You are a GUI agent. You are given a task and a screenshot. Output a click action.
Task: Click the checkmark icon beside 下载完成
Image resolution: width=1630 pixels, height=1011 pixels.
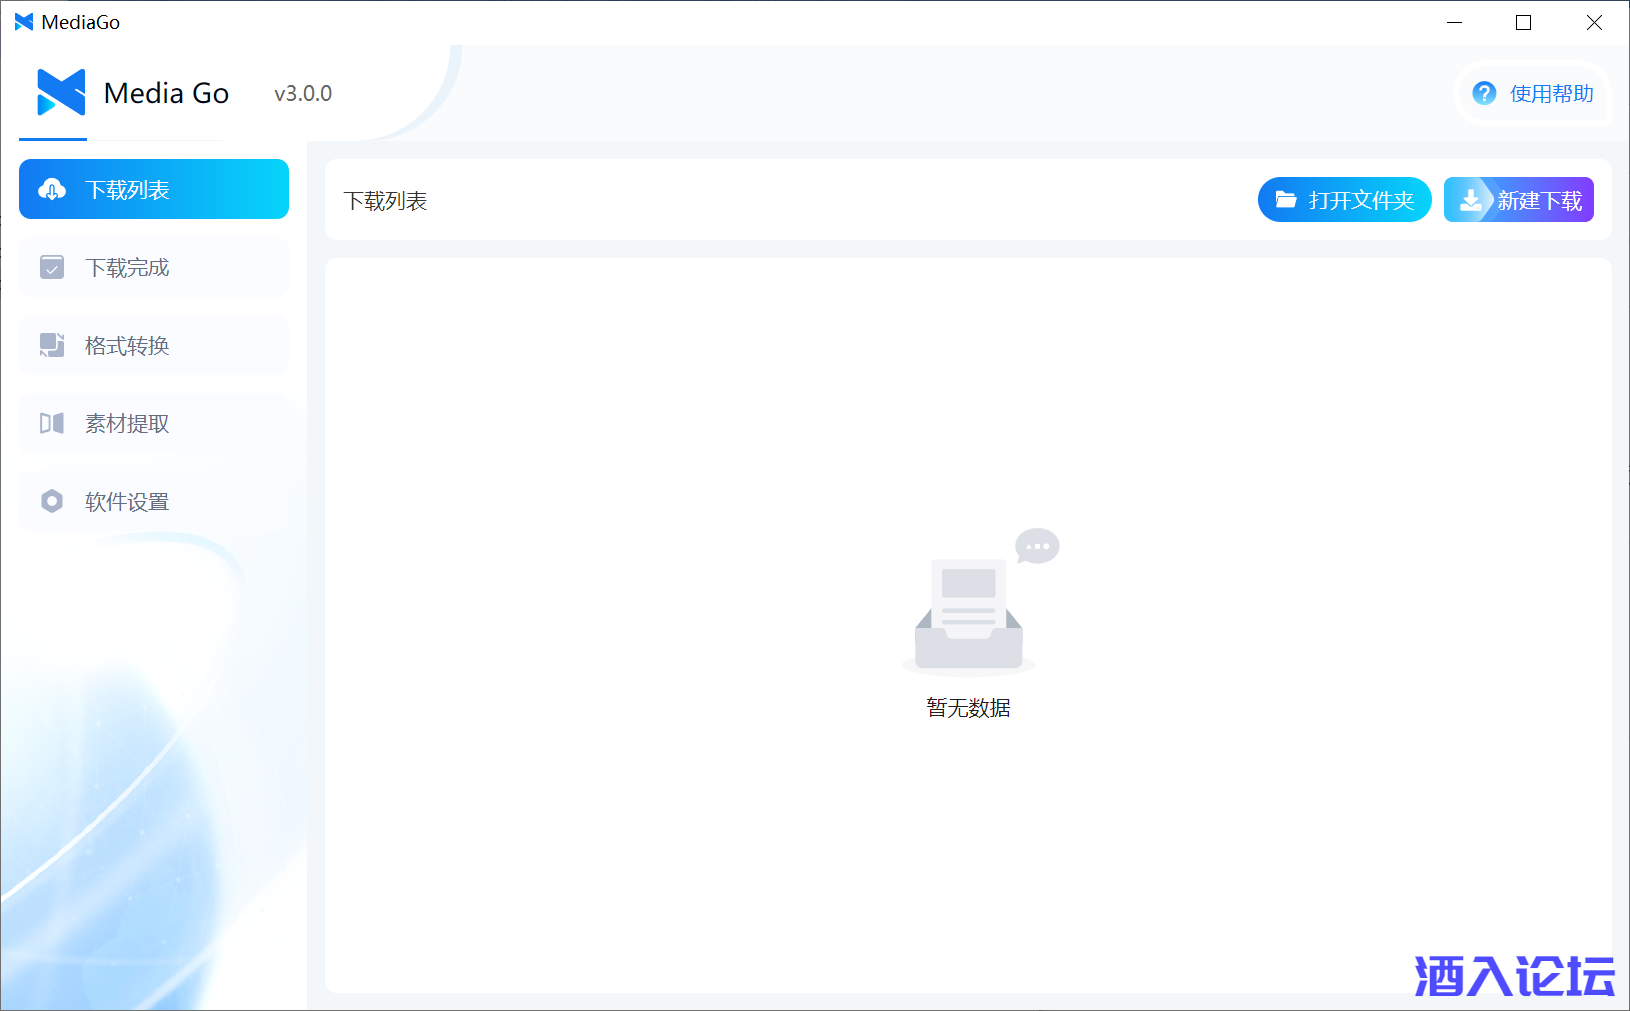pyautogui.click(x=52, y=267)
